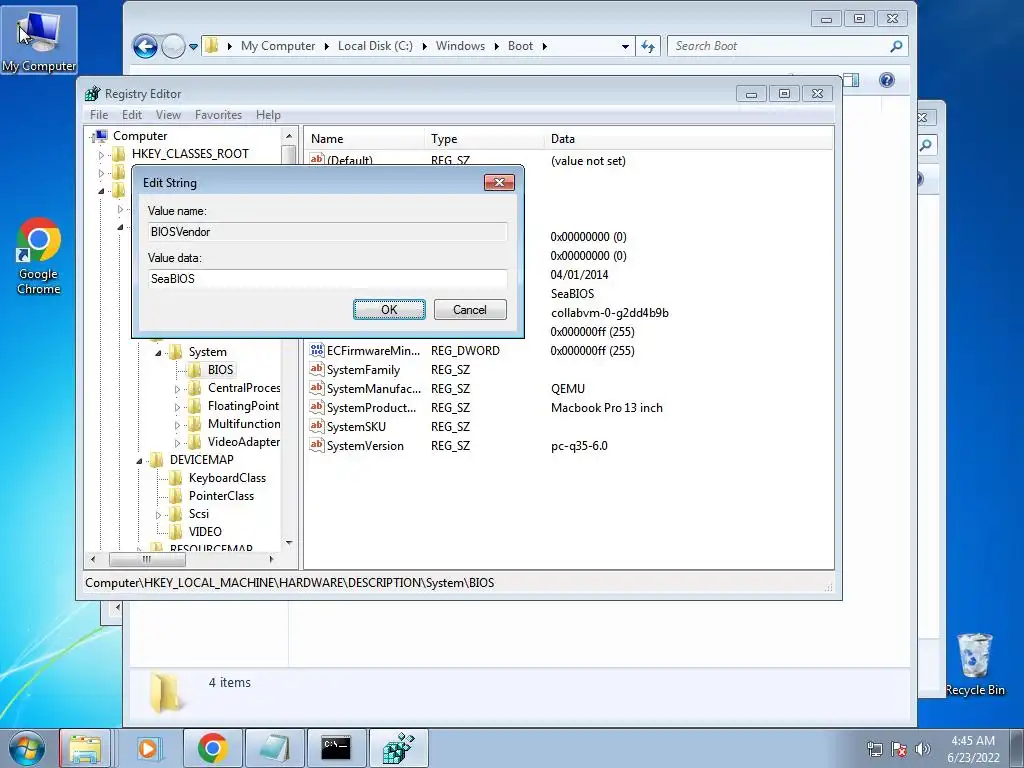1024x768 pixels.
Task: Click the Search Boot input box
Action: [777, 46]
